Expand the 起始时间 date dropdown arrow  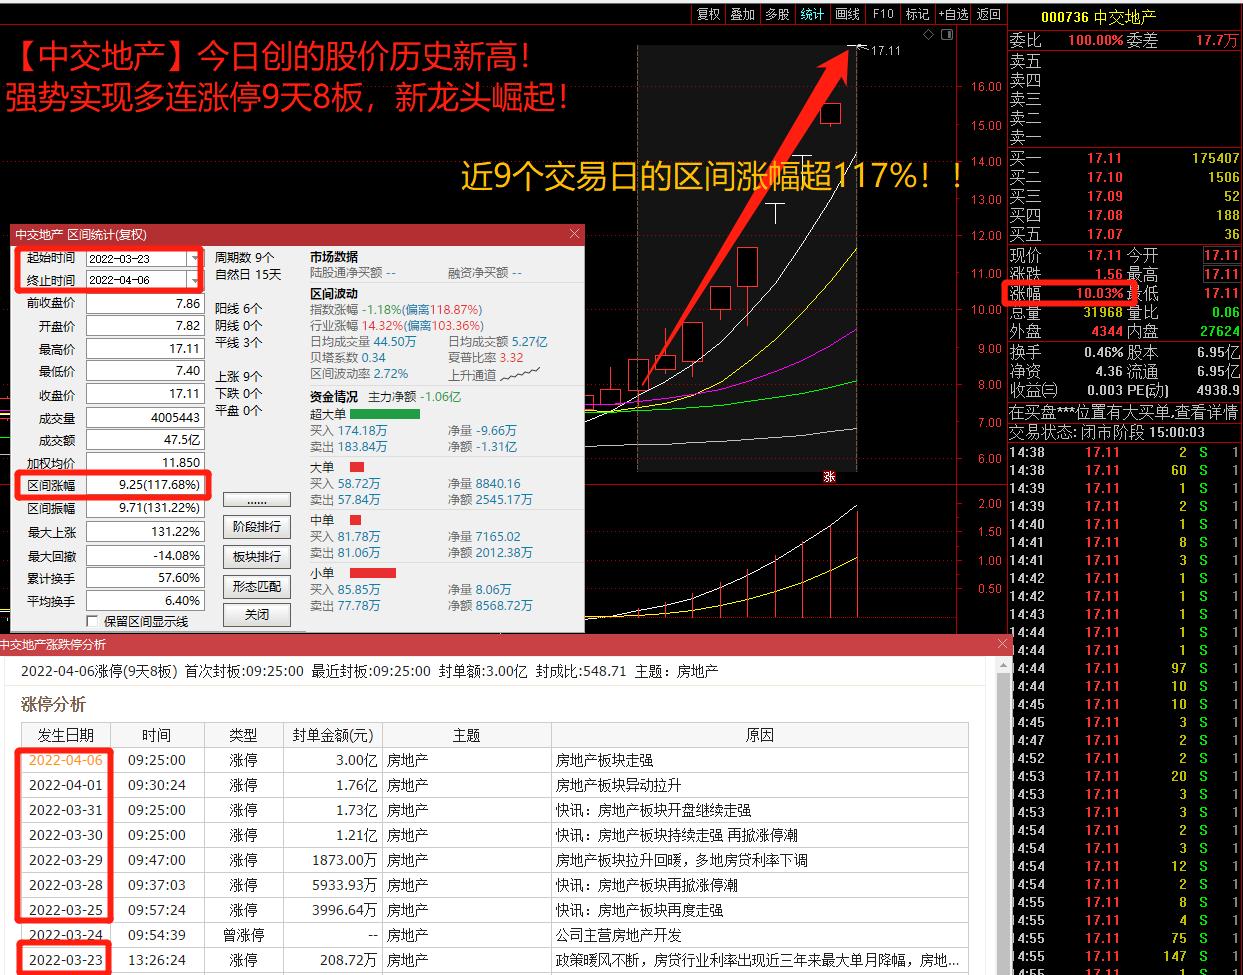tap(194, 258)
